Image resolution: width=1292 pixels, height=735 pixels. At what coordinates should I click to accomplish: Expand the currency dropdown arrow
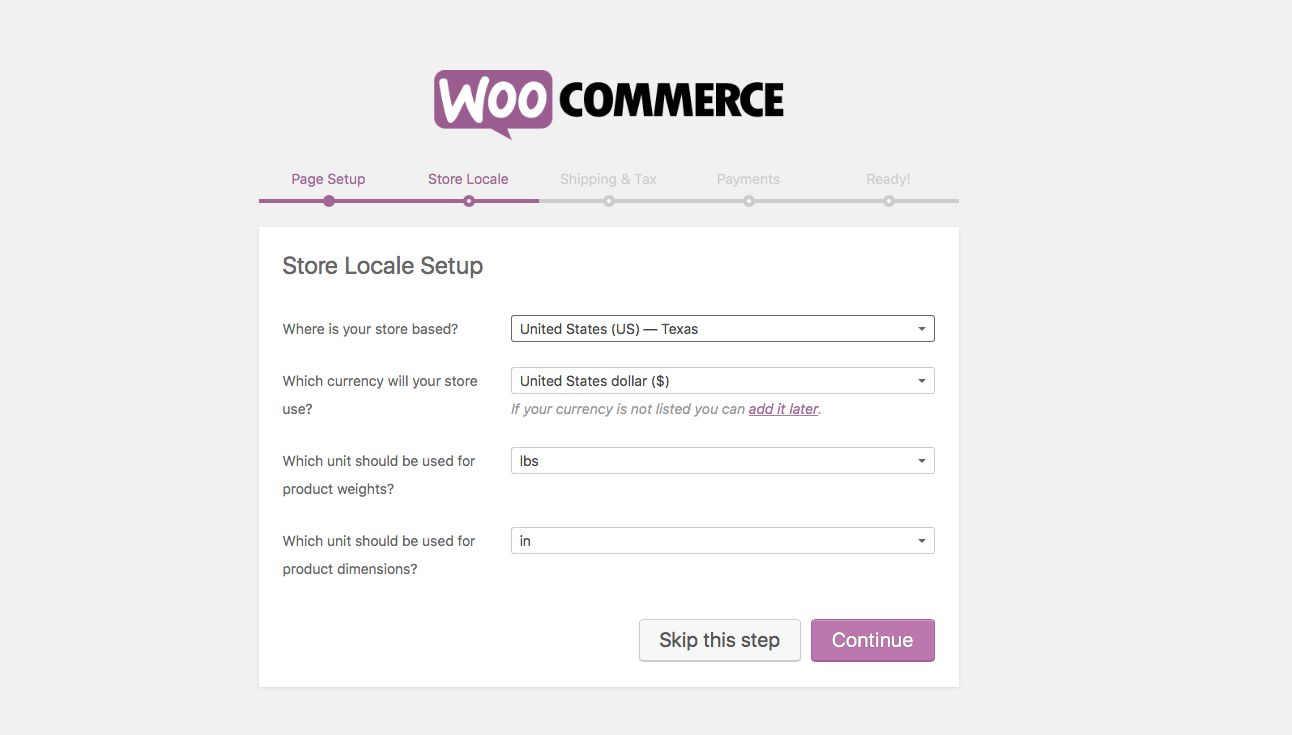tap(921, 381)
